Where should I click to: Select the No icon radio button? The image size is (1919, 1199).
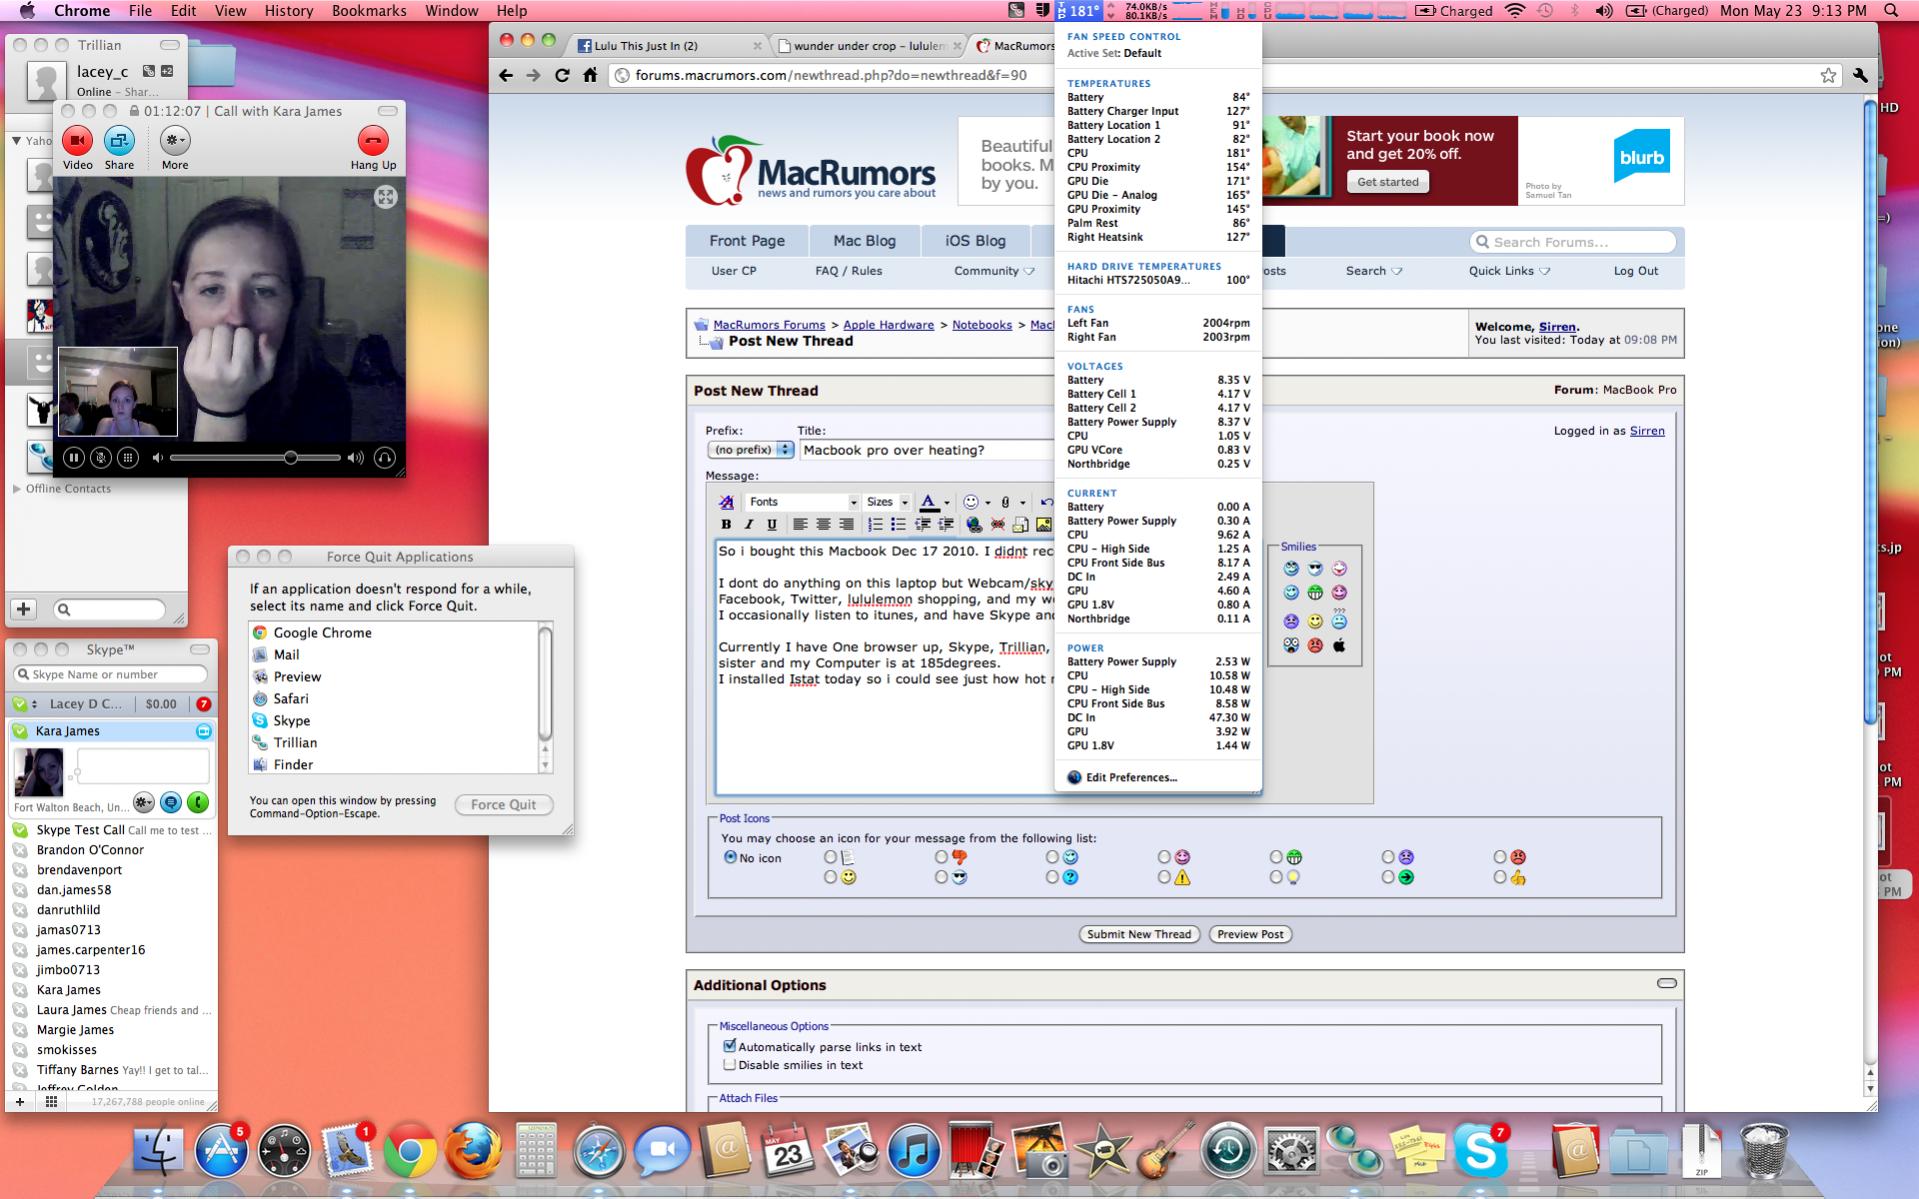tap(730, 857)
